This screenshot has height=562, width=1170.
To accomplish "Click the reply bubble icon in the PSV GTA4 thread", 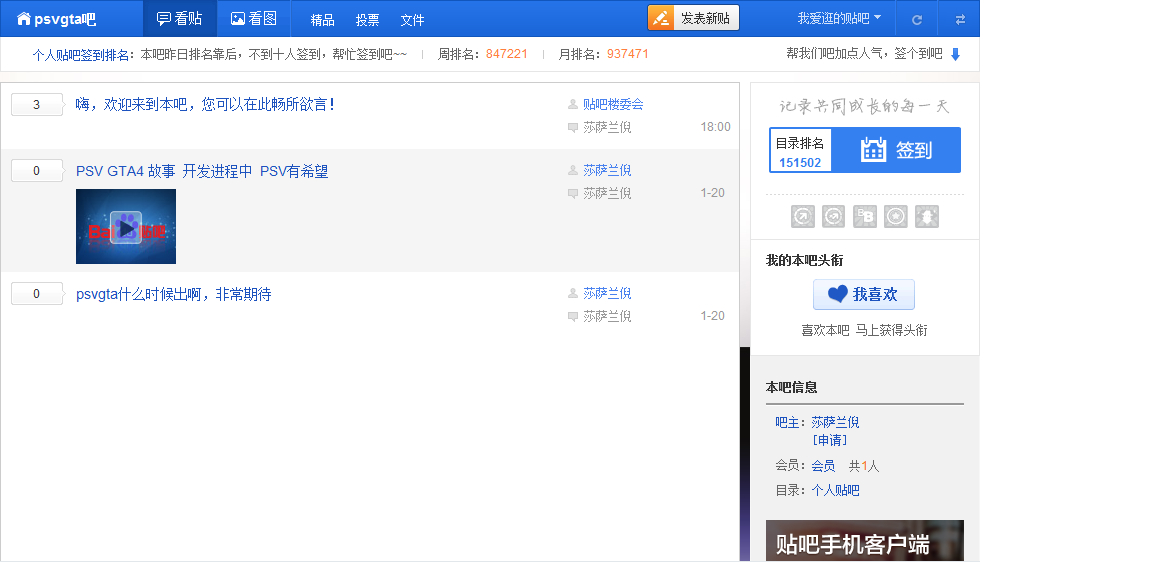I will [573, 194].
